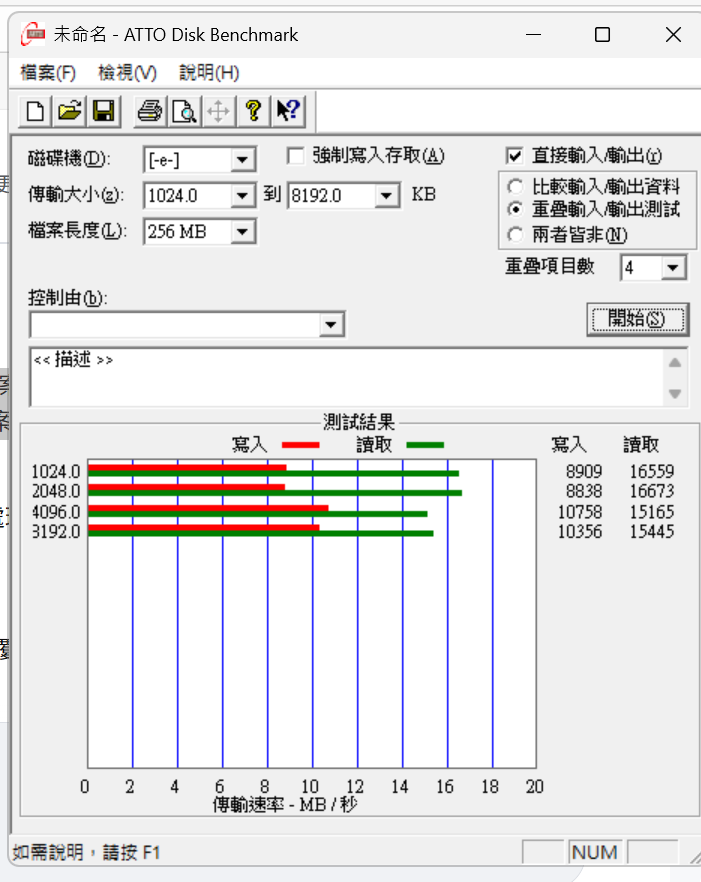Click the red write bar for 4096.0
Viewport: 701px width, 882px height.
pyautogui.click(x=208, y=508)
